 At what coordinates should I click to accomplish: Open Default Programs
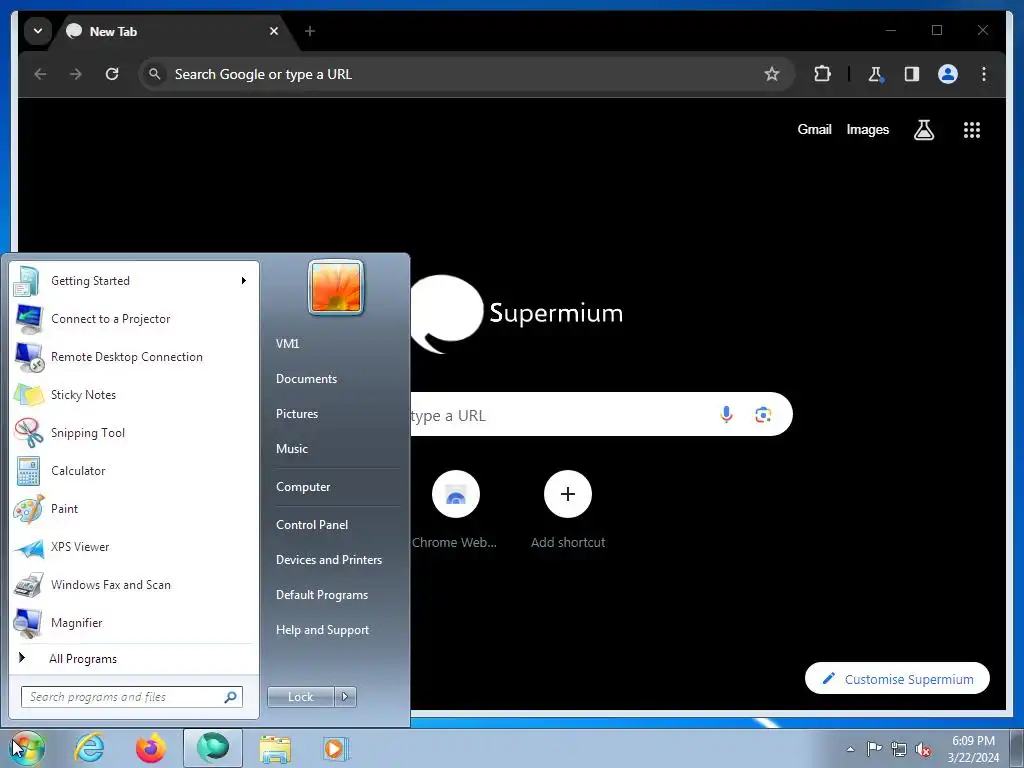coord(322,595)
